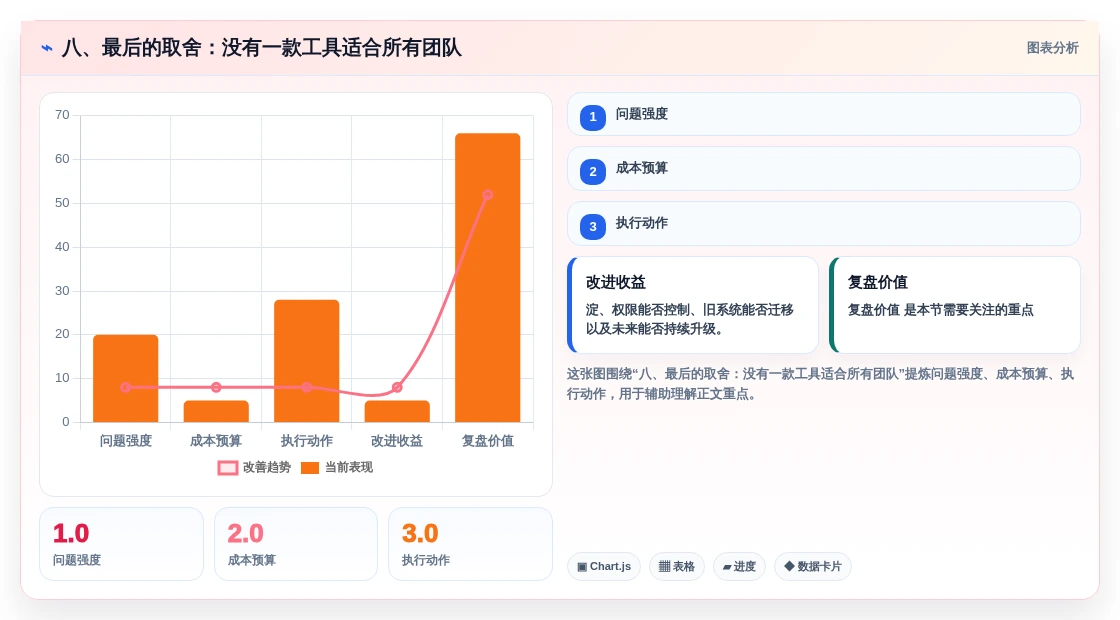Click the text 复盘价值 是本节需要关注的重点
Screen dimensions: 1120x620
[x=941, y=310]
